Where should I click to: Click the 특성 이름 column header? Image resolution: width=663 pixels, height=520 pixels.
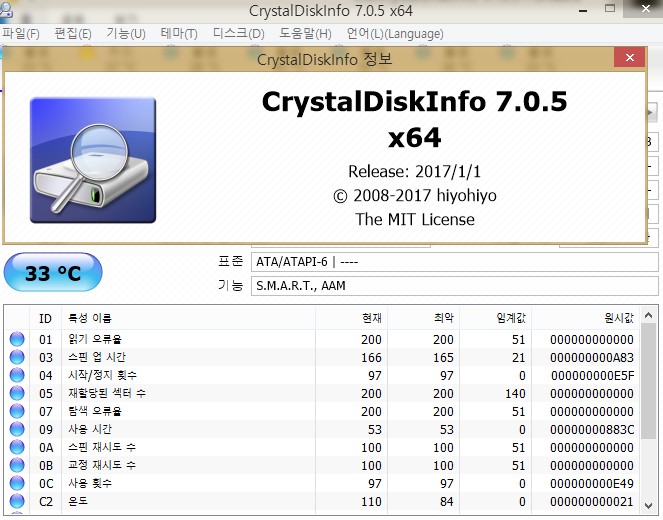[x=188, y=318]
